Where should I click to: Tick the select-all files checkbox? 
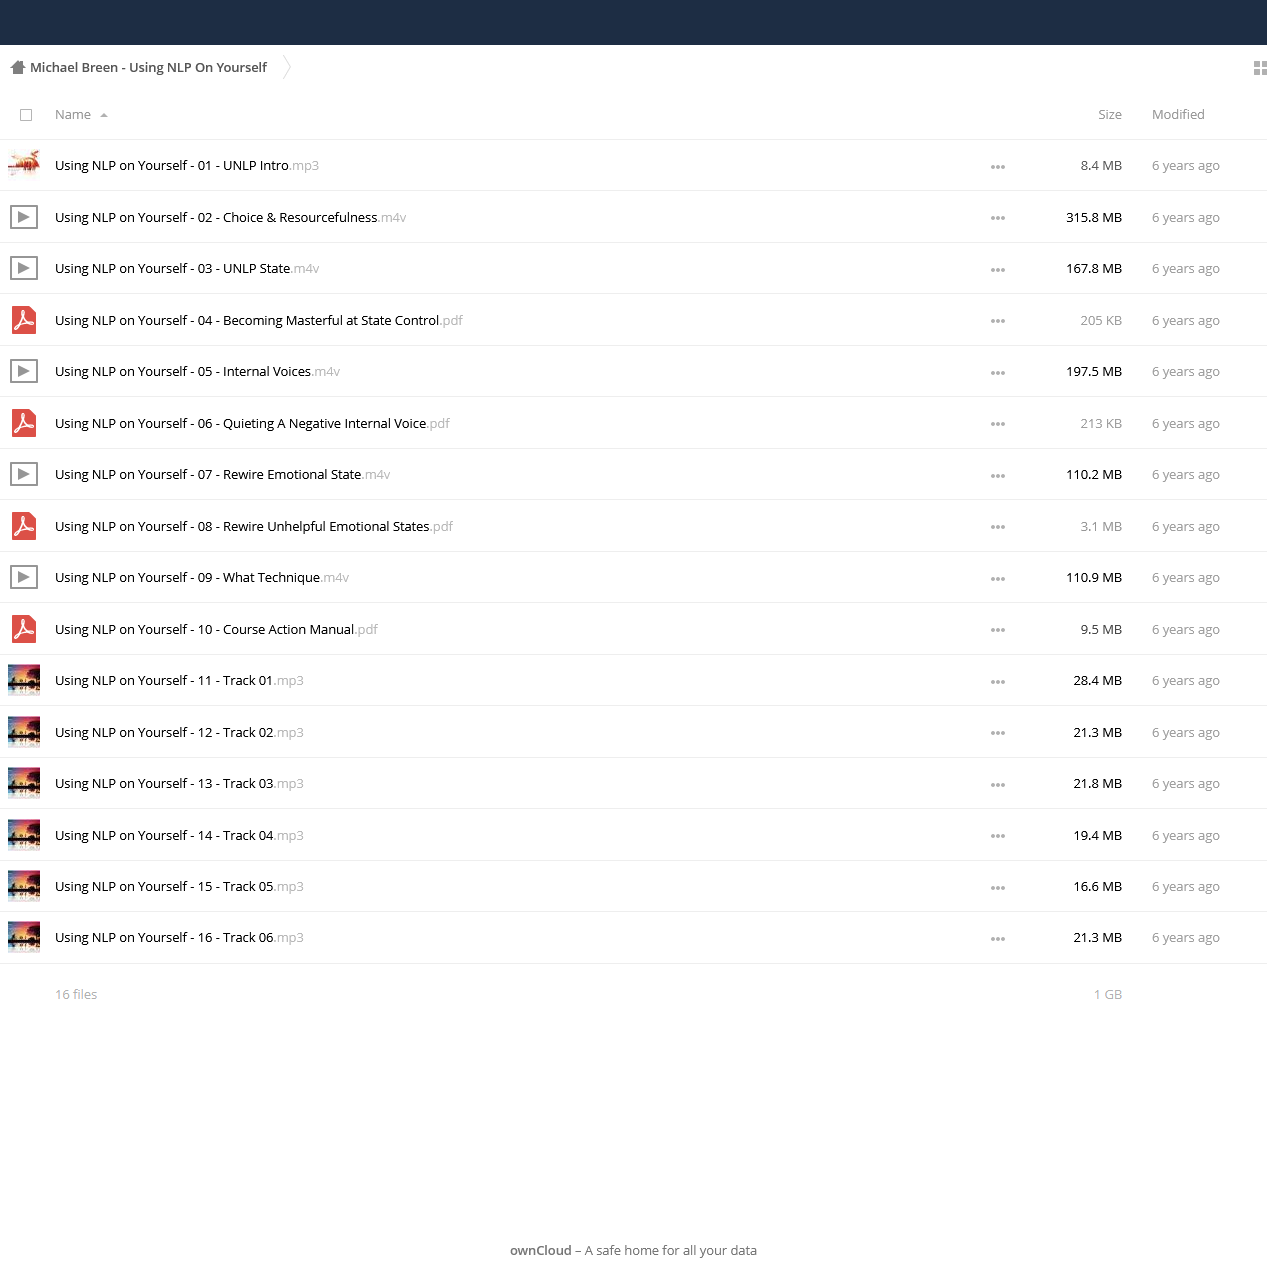[x=26, y=115]
